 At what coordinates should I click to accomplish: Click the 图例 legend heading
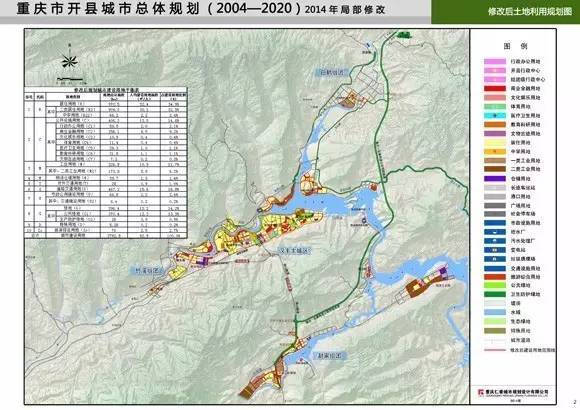click(x=515, y=46)
